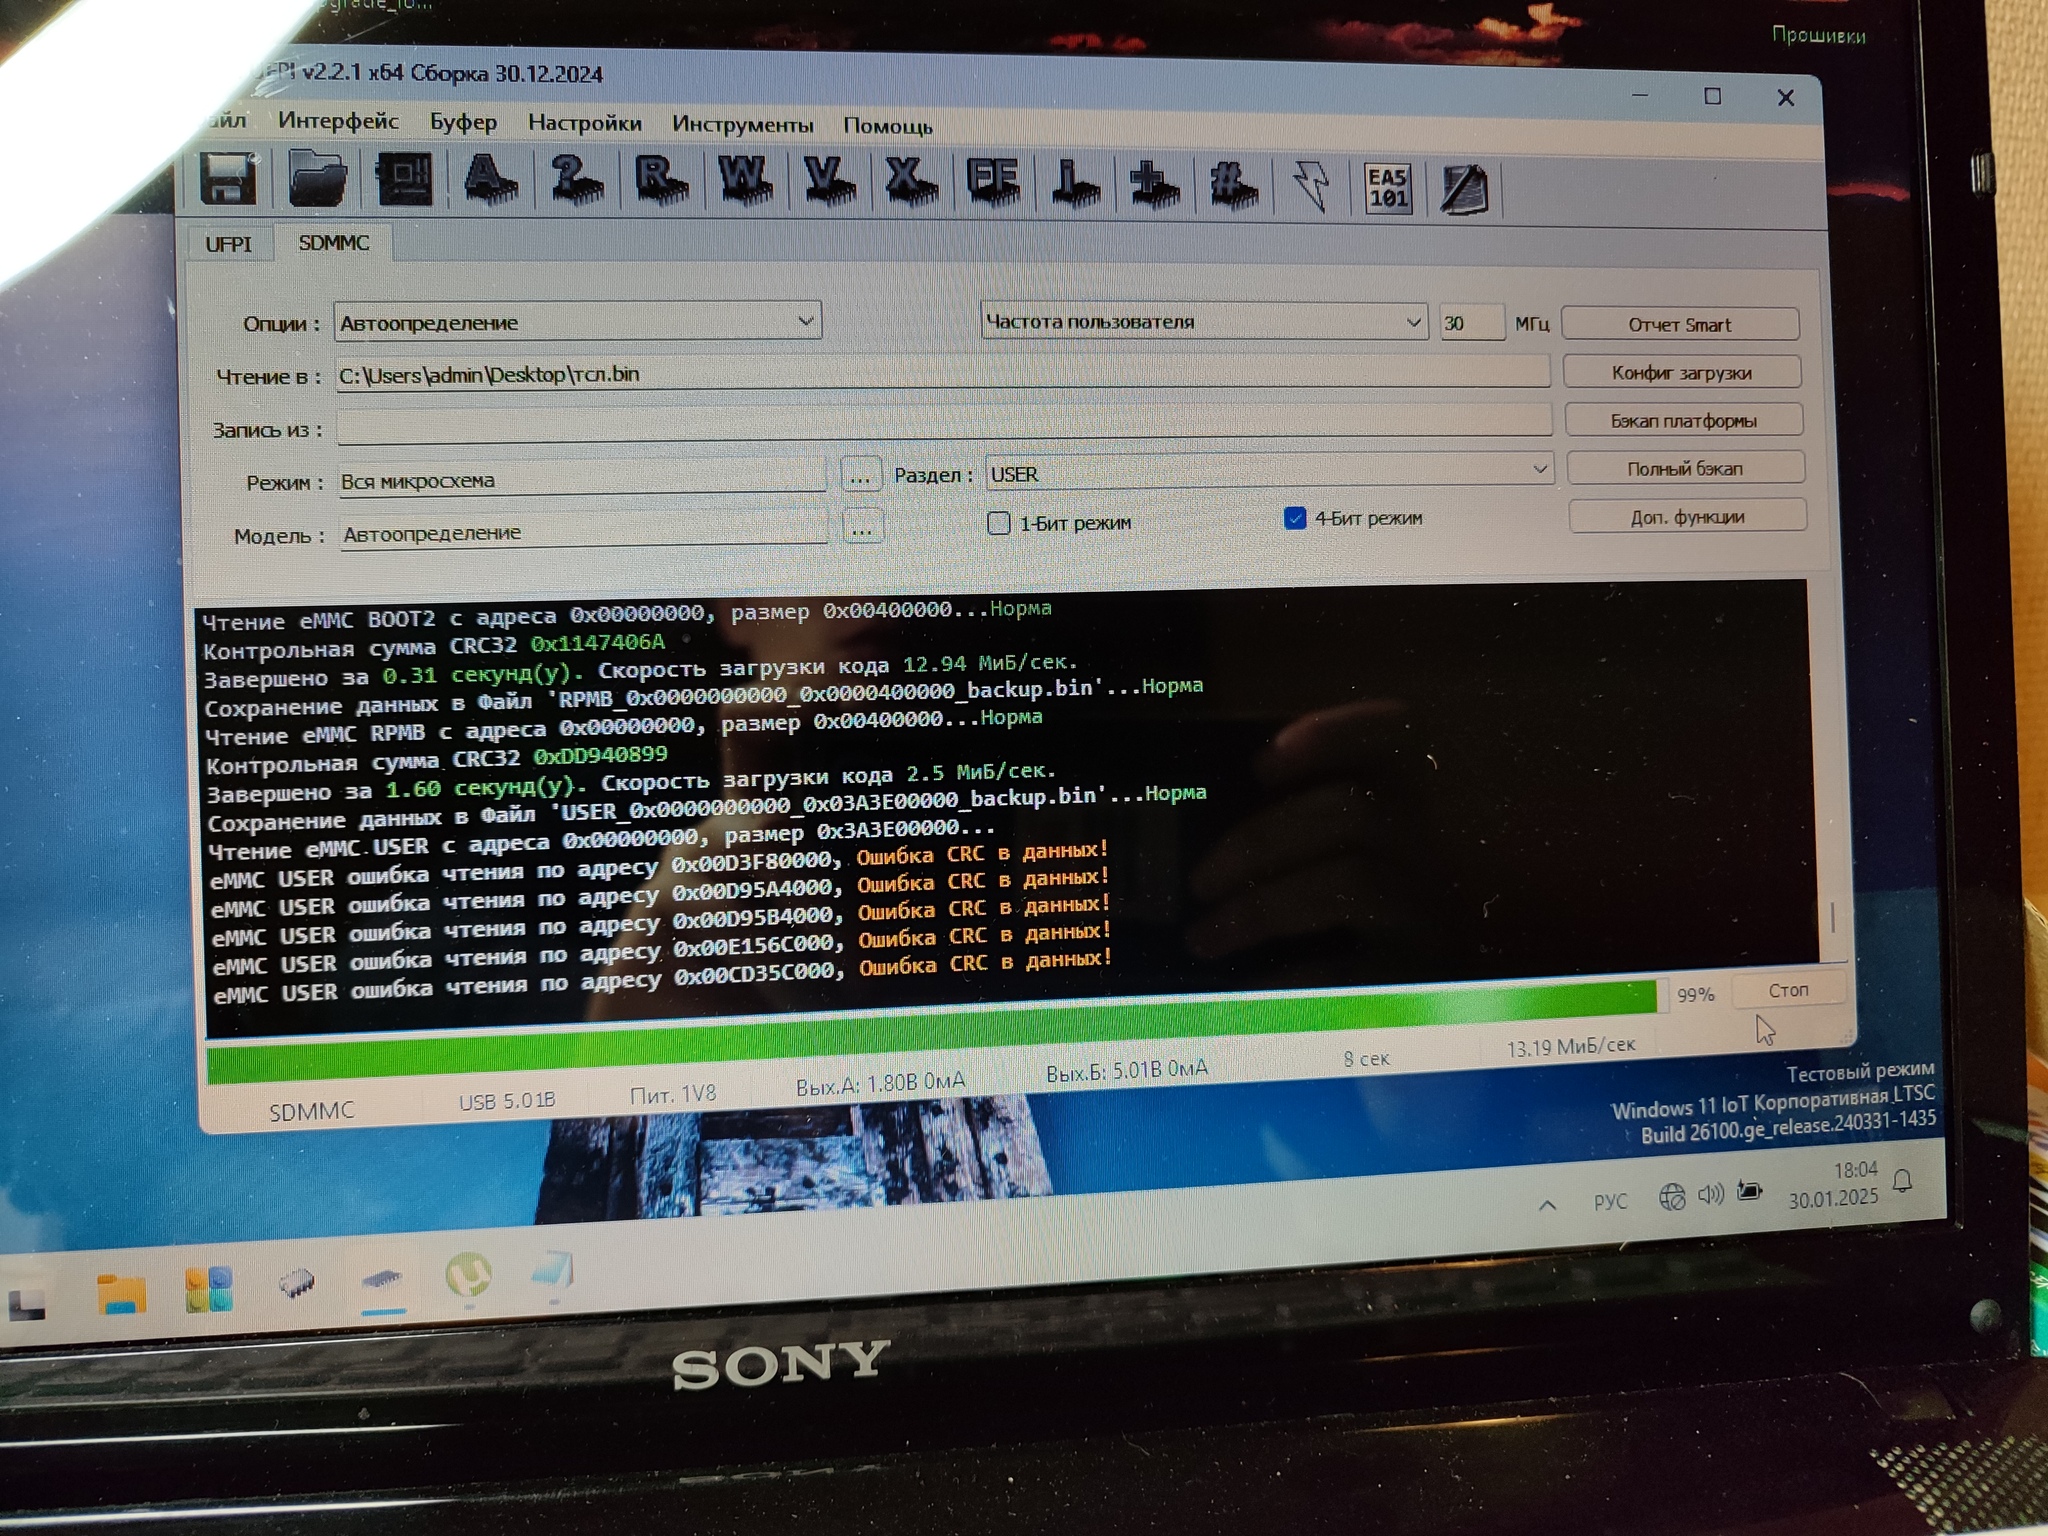Click the empty Запись из field

pos(944,424)
